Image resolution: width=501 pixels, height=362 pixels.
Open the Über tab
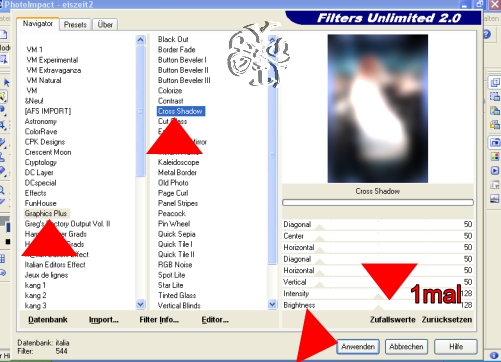pyautogui.click(x=105, y=25)
